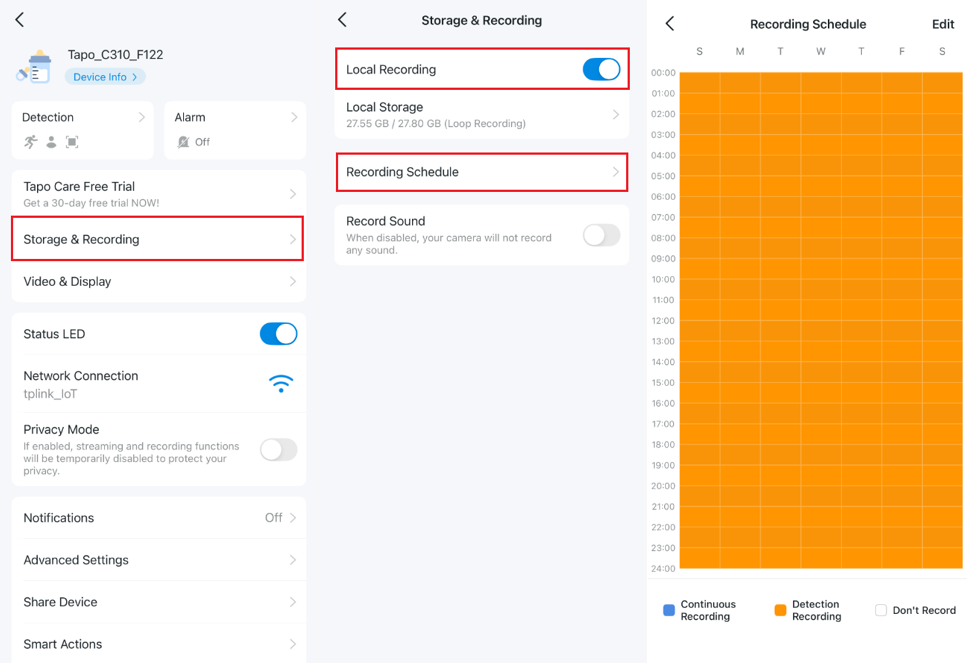Tap the motion detection running-person icon
The height and width of the screenshot is (663, 967).
point(31,142)
